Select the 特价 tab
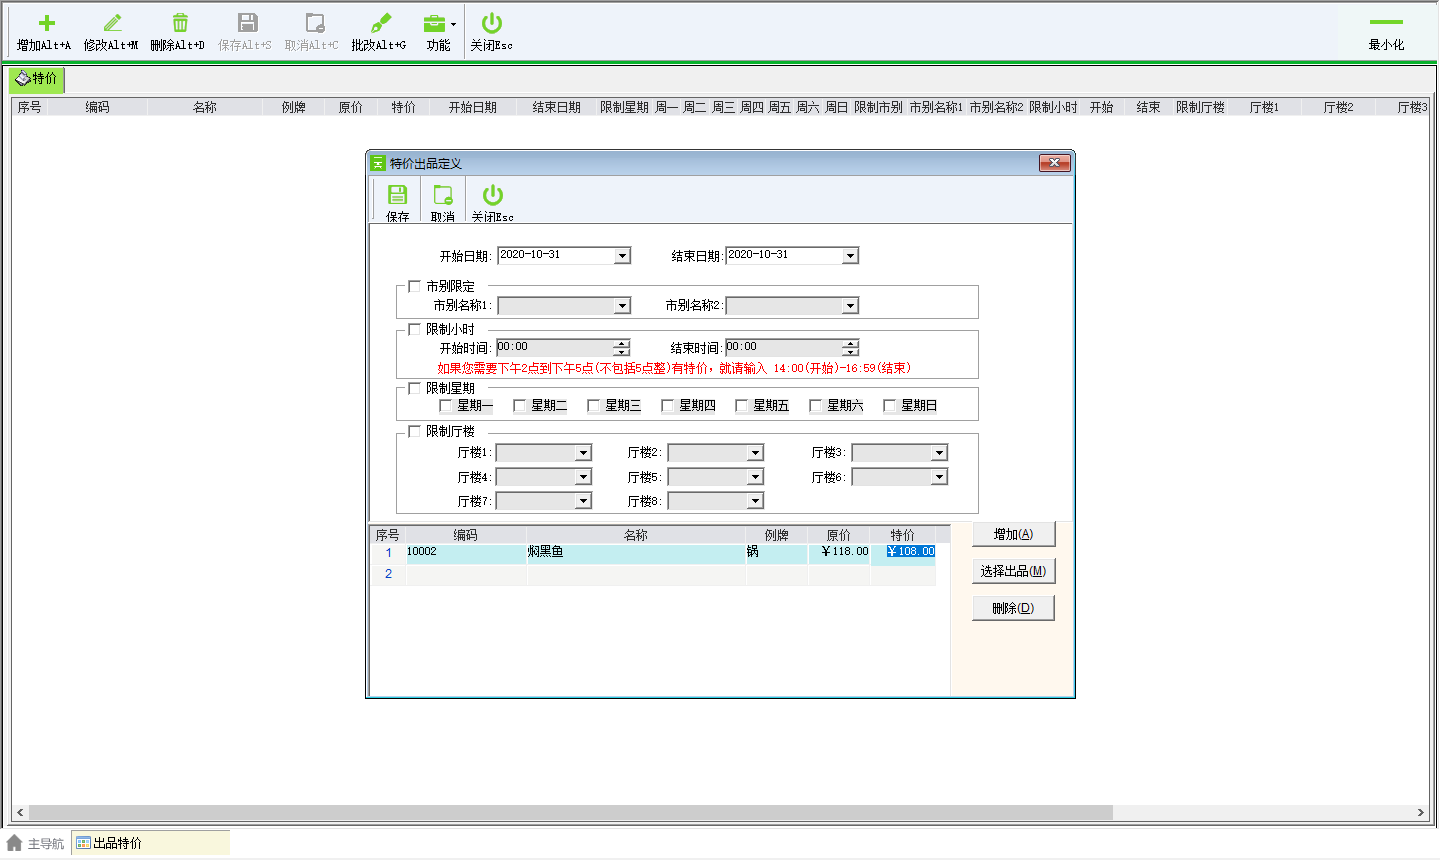Screen dimensions: 1440x860 (x=36, y=78)
